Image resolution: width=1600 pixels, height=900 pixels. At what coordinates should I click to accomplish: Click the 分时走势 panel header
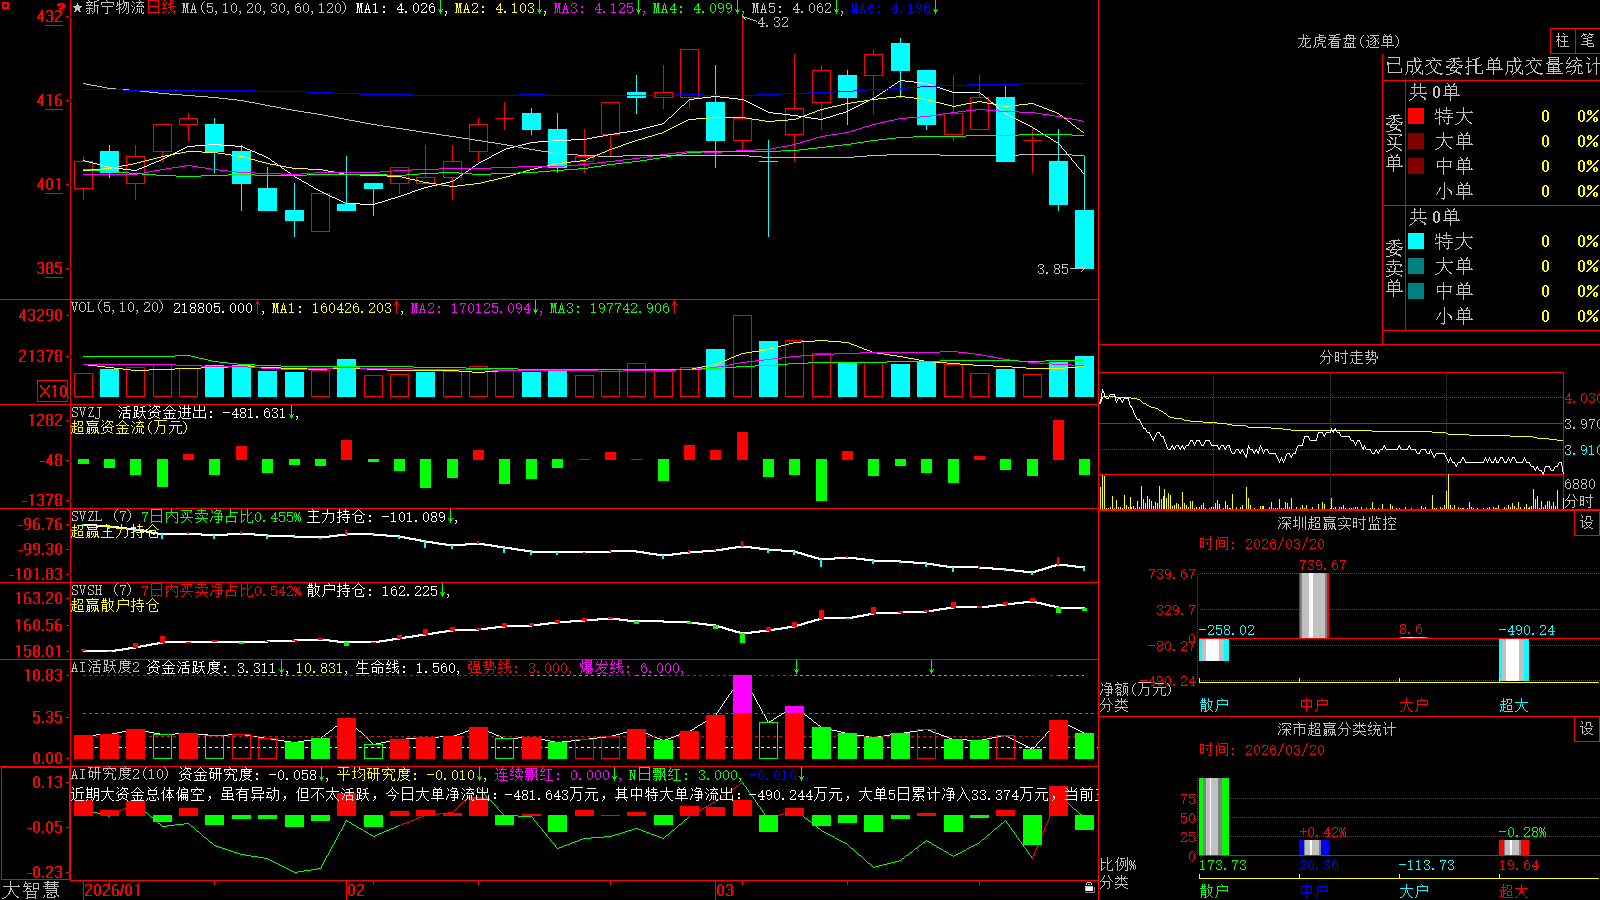tap(1348, 357)
